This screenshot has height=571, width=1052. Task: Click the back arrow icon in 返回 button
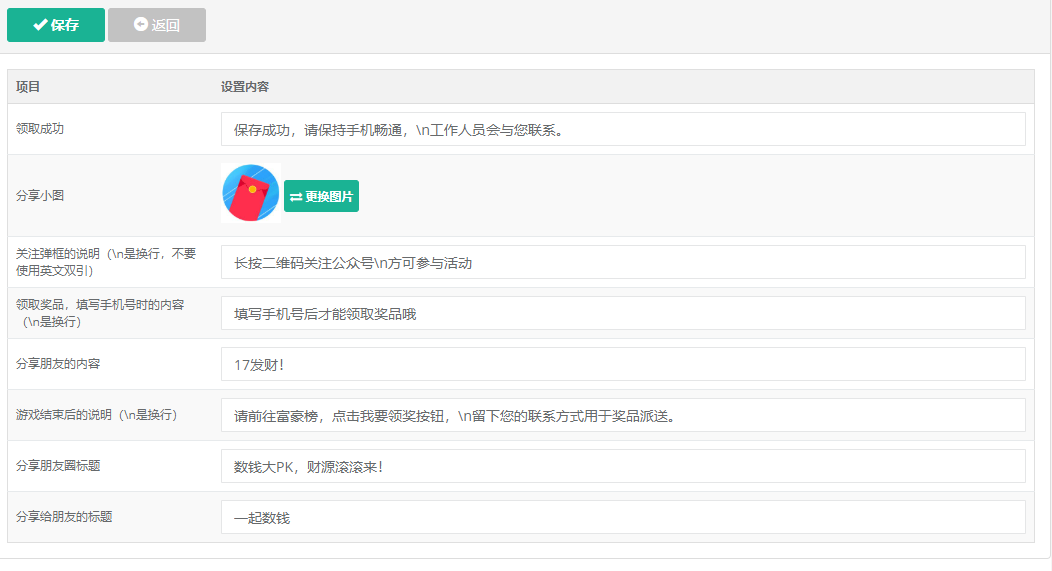[140, 24]
